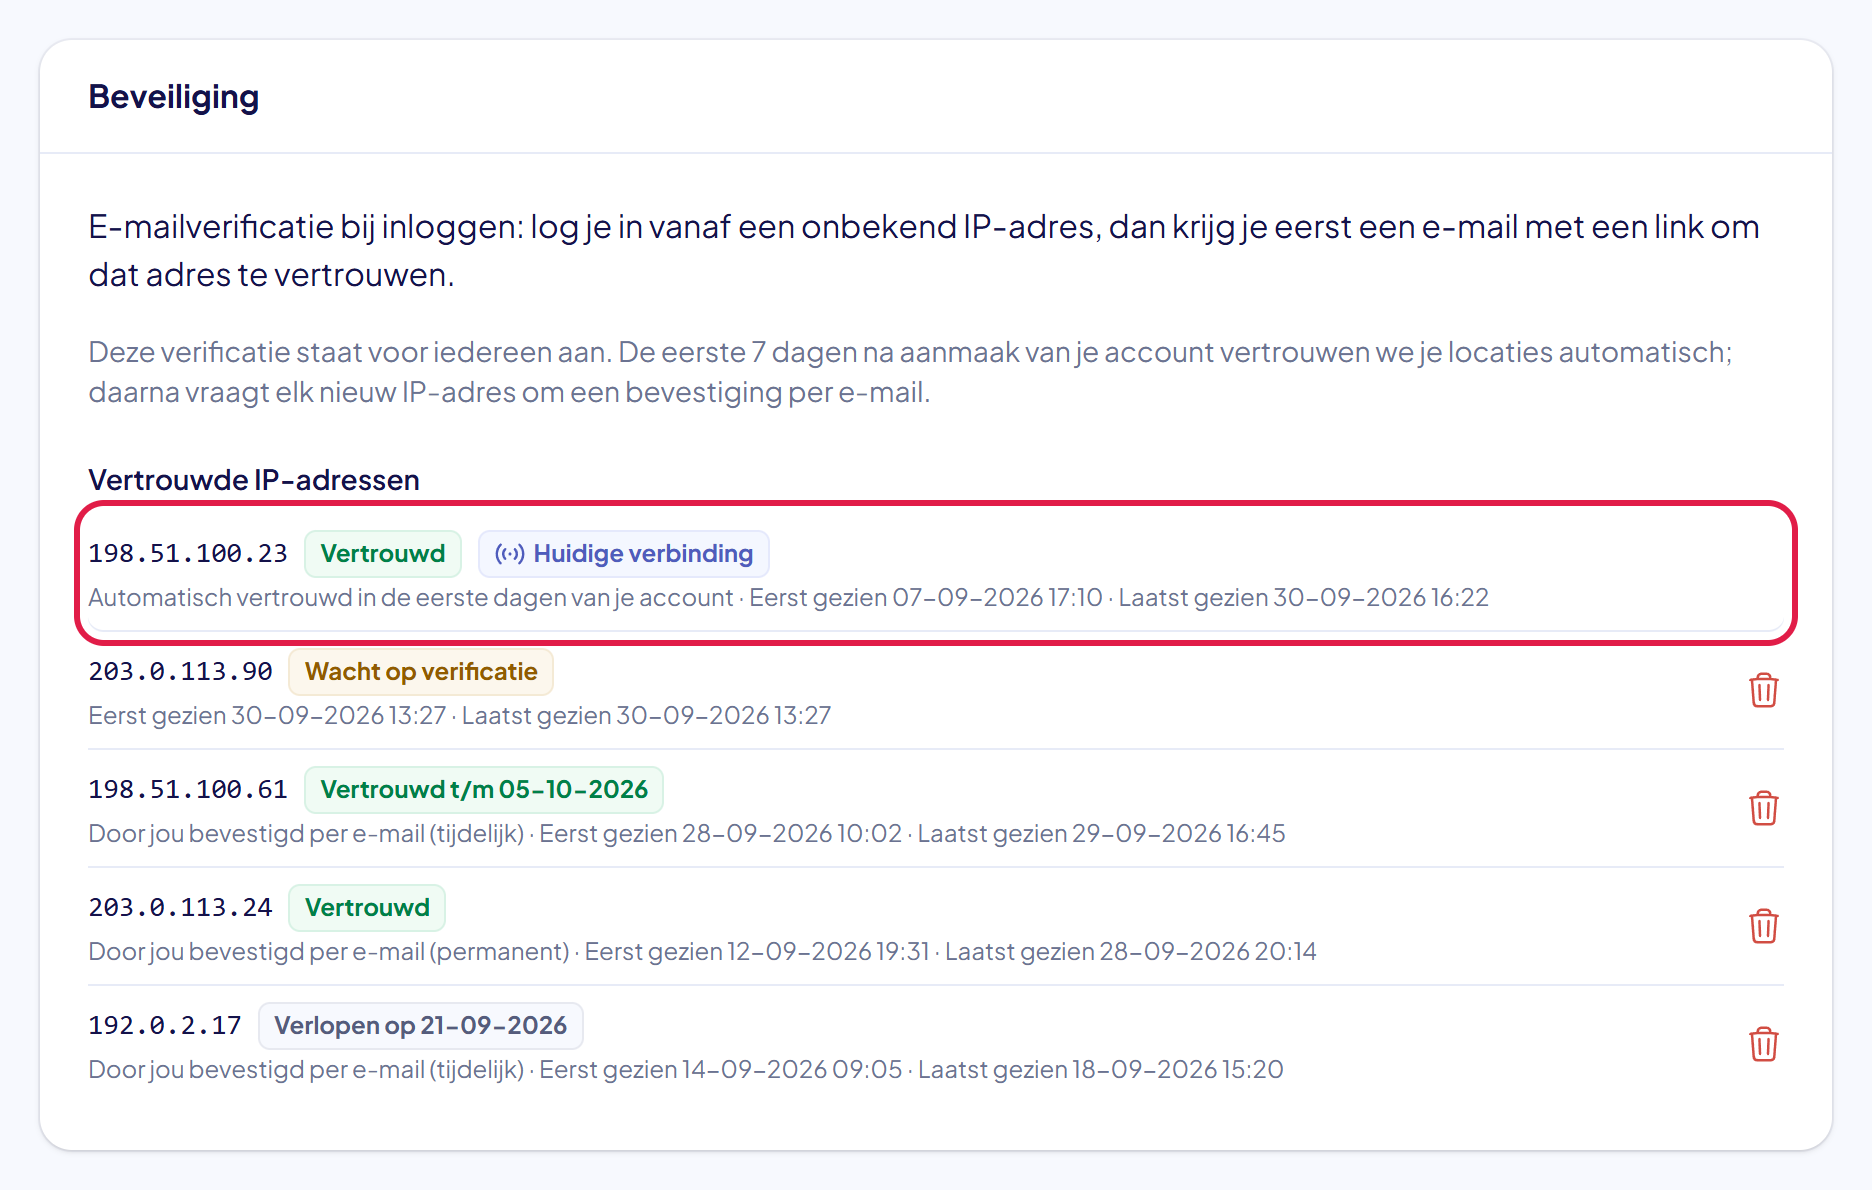
Task: Click the broadcast icon in Huidige verbinding badge
Action: tap(510, 554)
